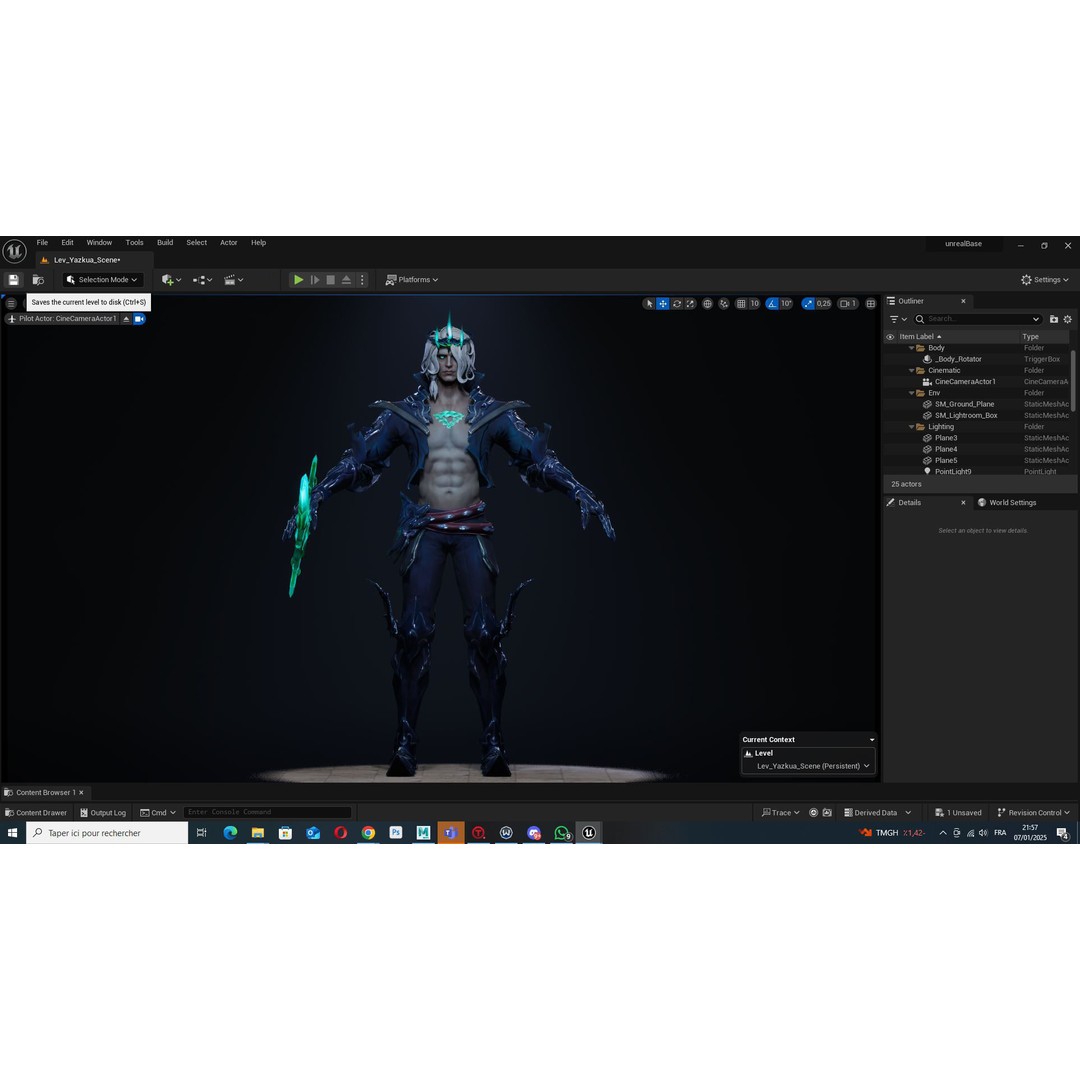Toggle grid snapping in viewport

tap(741, 304)
